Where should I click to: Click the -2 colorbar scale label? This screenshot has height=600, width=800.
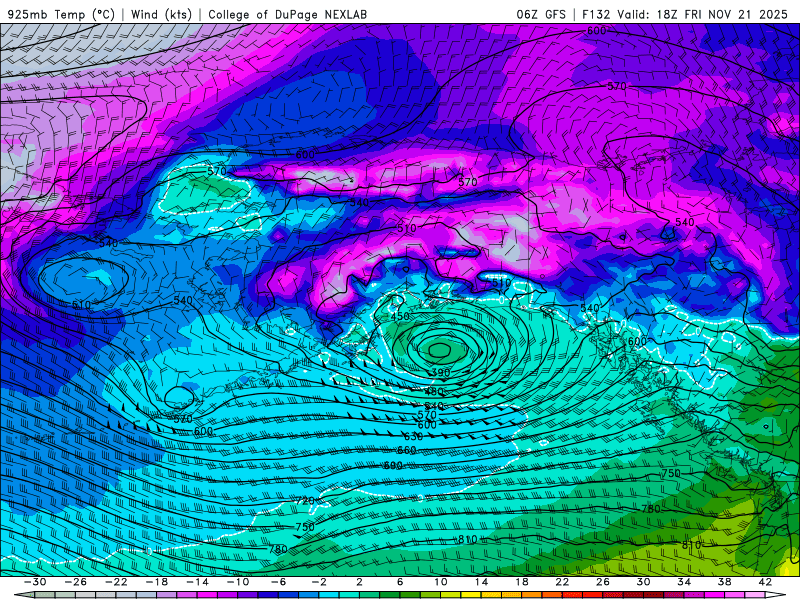(319, 582)
